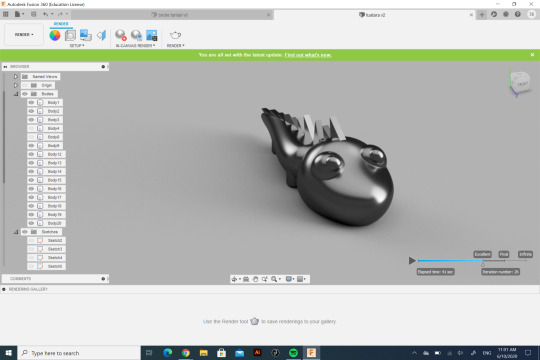Open the Setup dropdown menu

pos(77,45)
